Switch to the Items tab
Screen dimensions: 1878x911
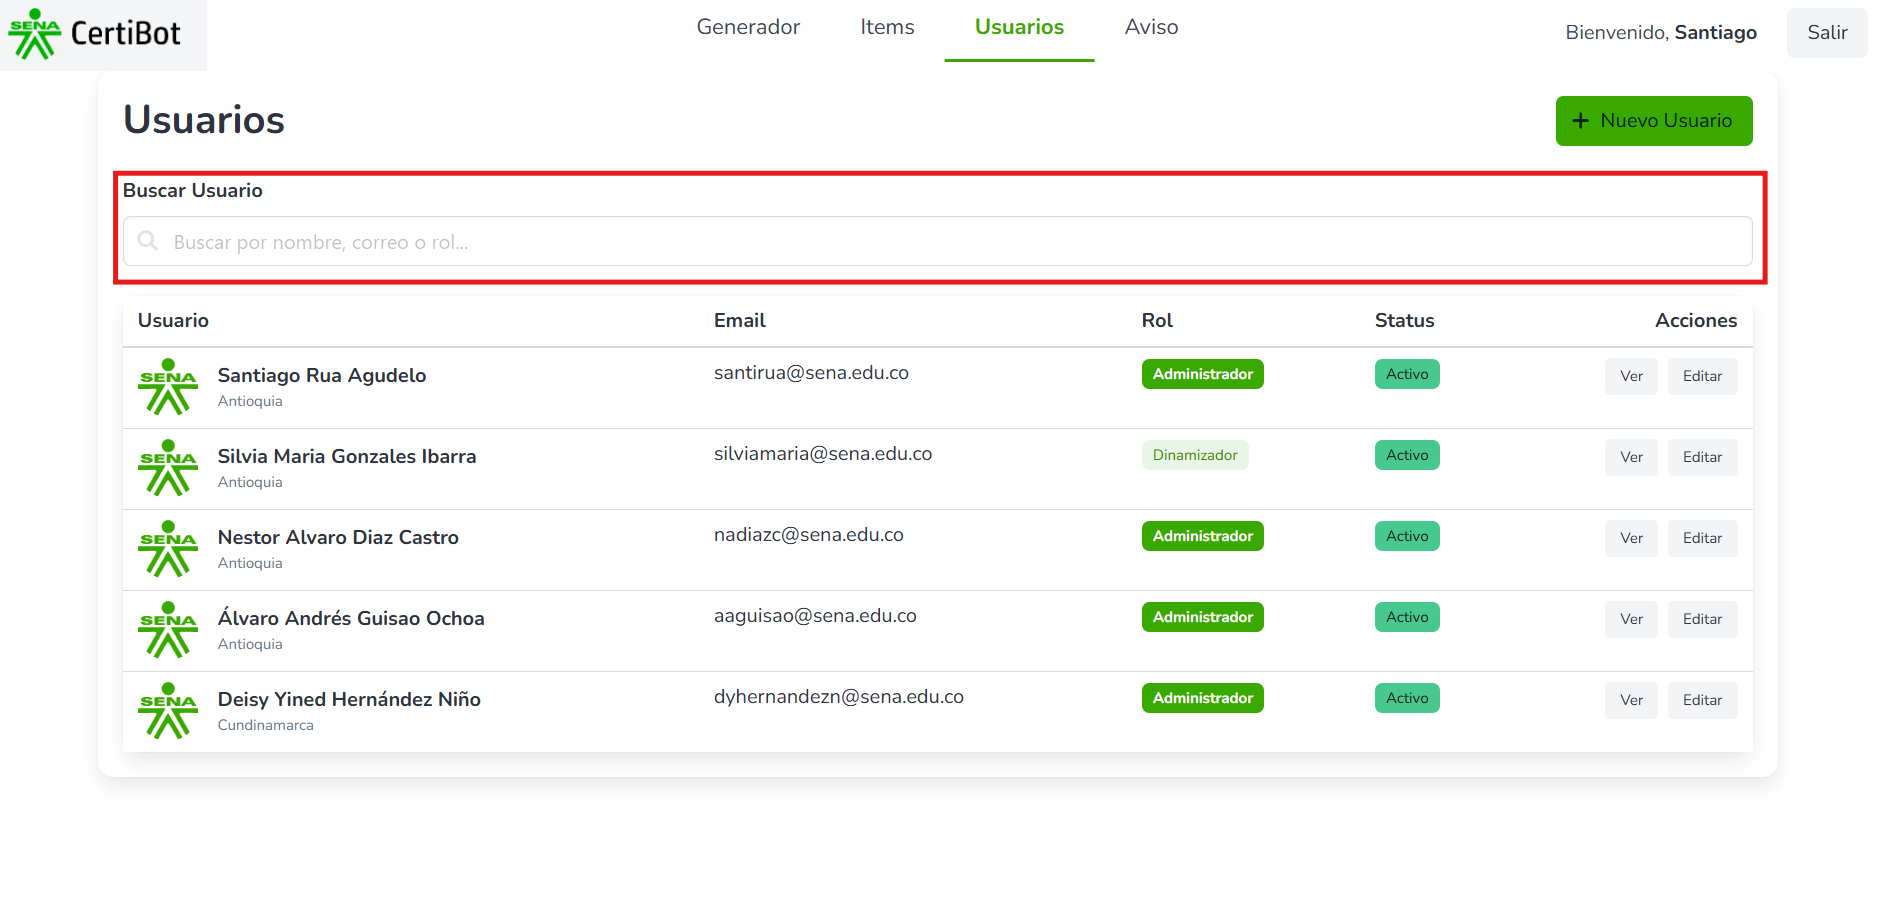887,28
